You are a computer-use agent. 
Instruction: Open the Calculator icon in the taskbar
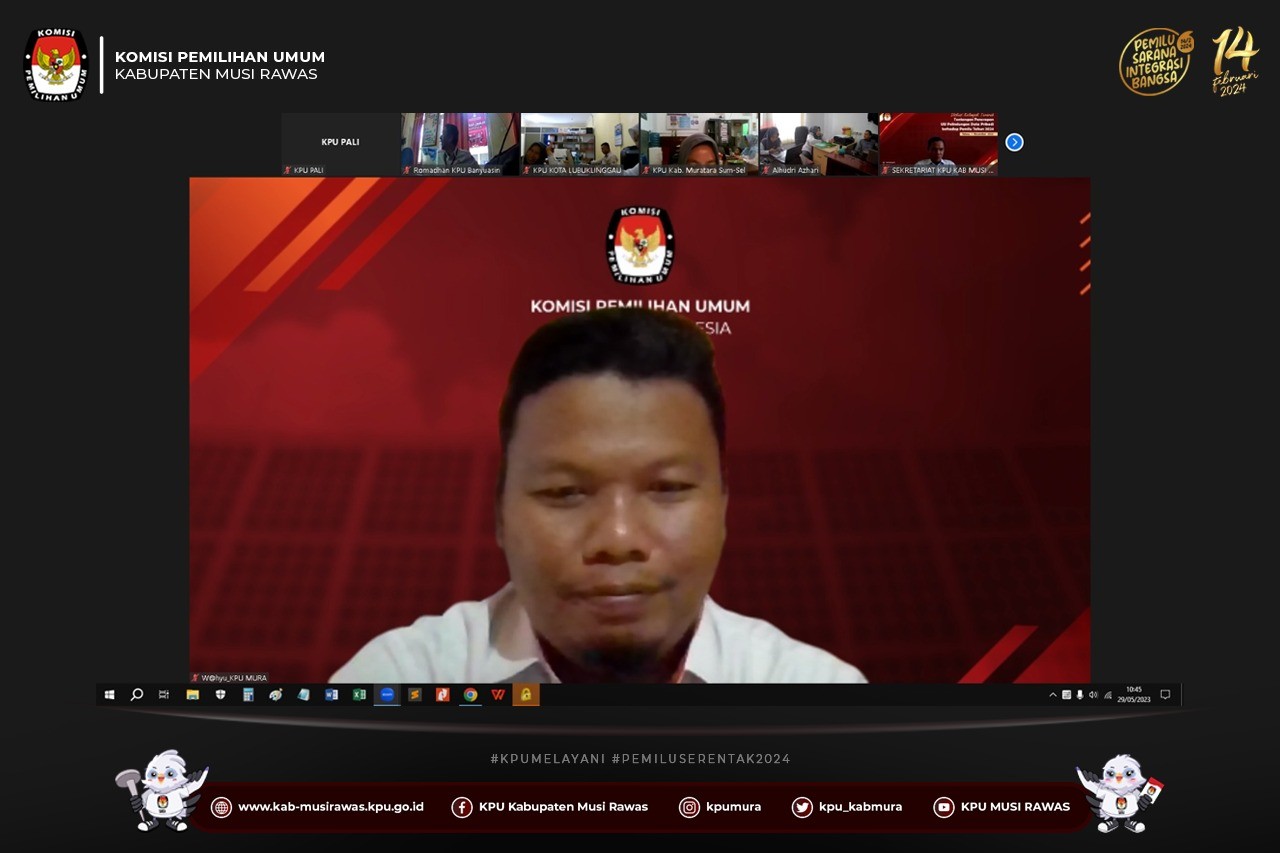pos(248,695)
